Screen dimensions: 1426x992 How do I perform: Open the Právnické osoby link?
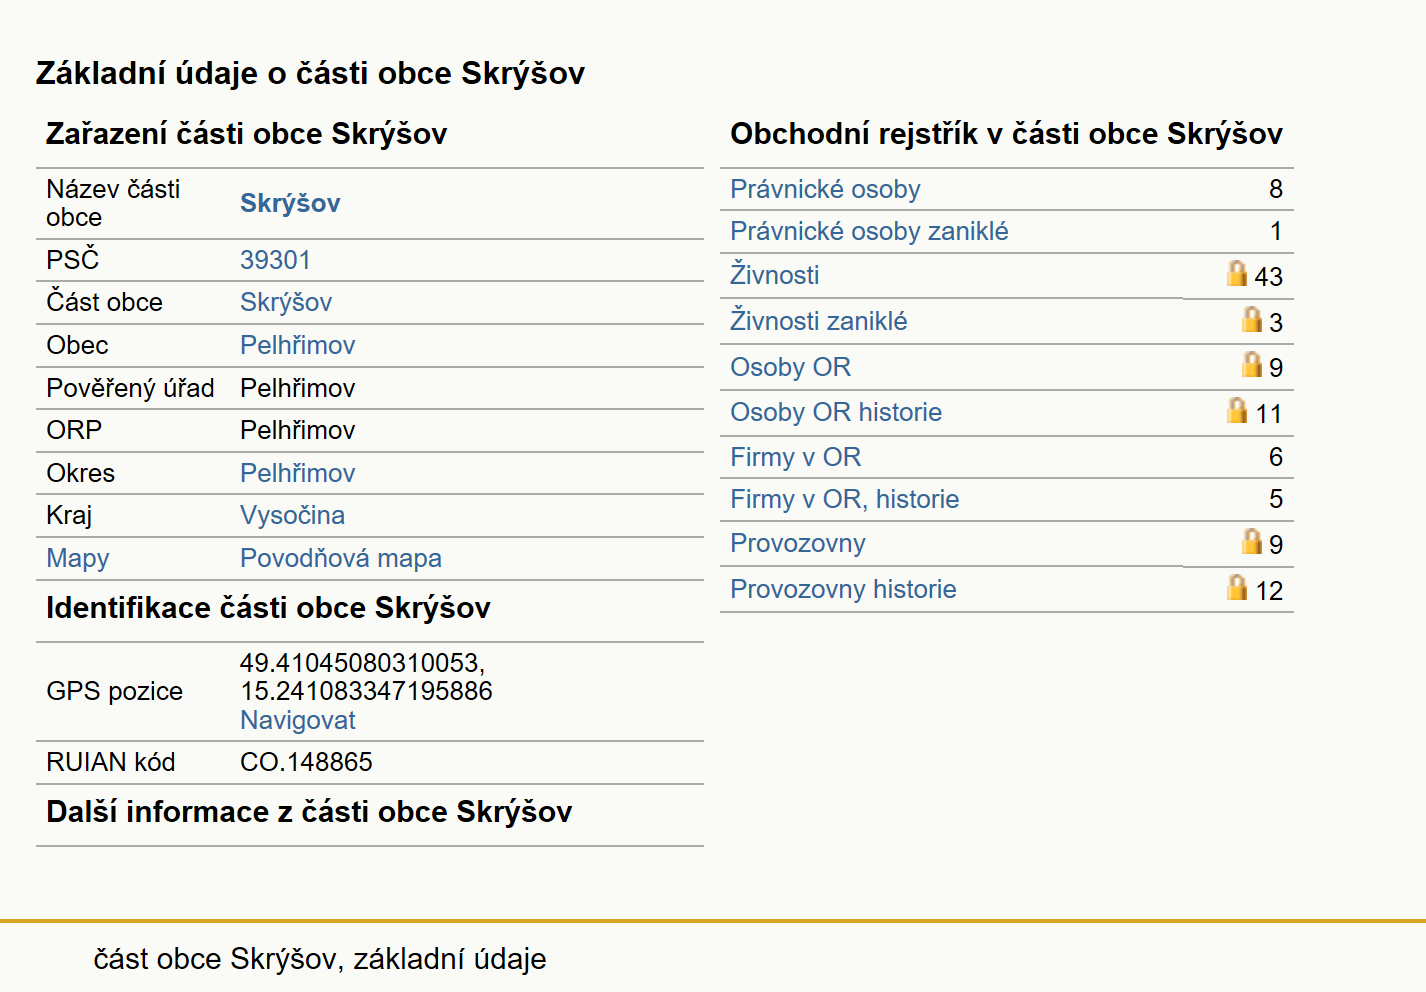coord(825,189)
